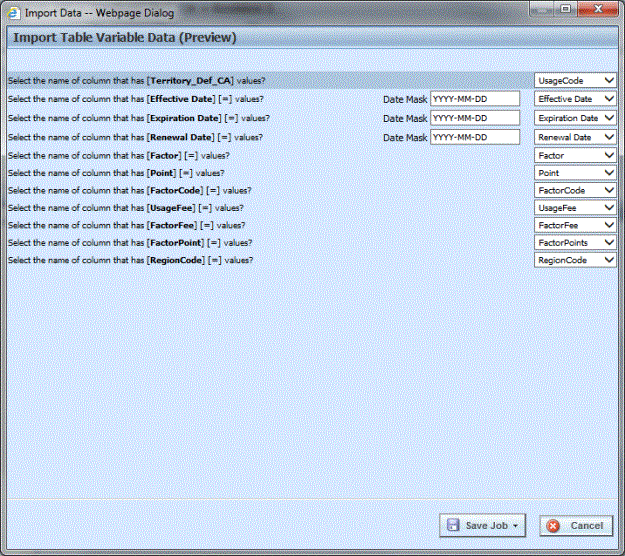This screenshot has width=625, height=556.
Task: Click the [FactorPoint] question text
Action: pyautogui.click(x=130, y=243)
